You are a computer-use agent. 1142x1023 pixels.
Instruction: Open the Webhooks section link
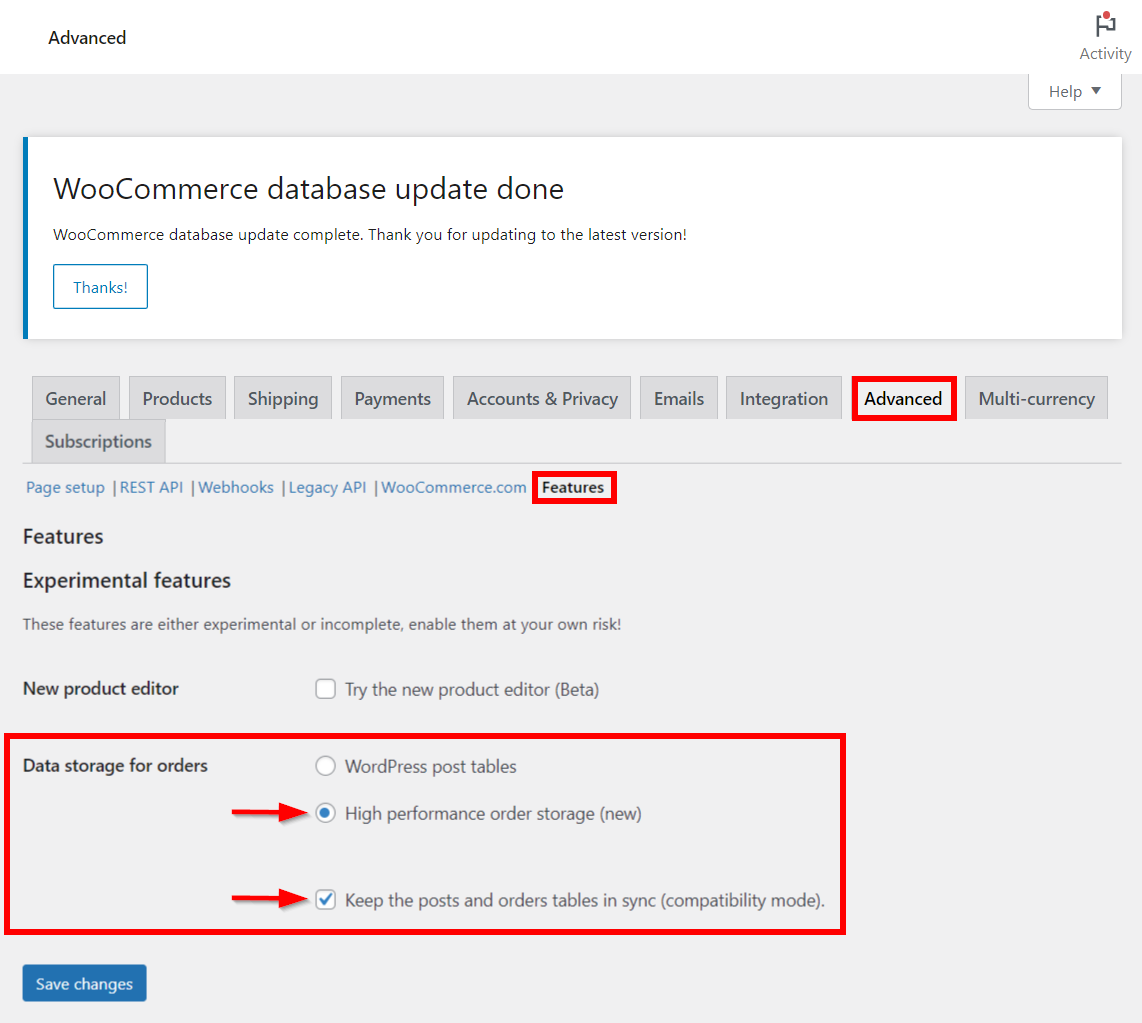(236, 487)
